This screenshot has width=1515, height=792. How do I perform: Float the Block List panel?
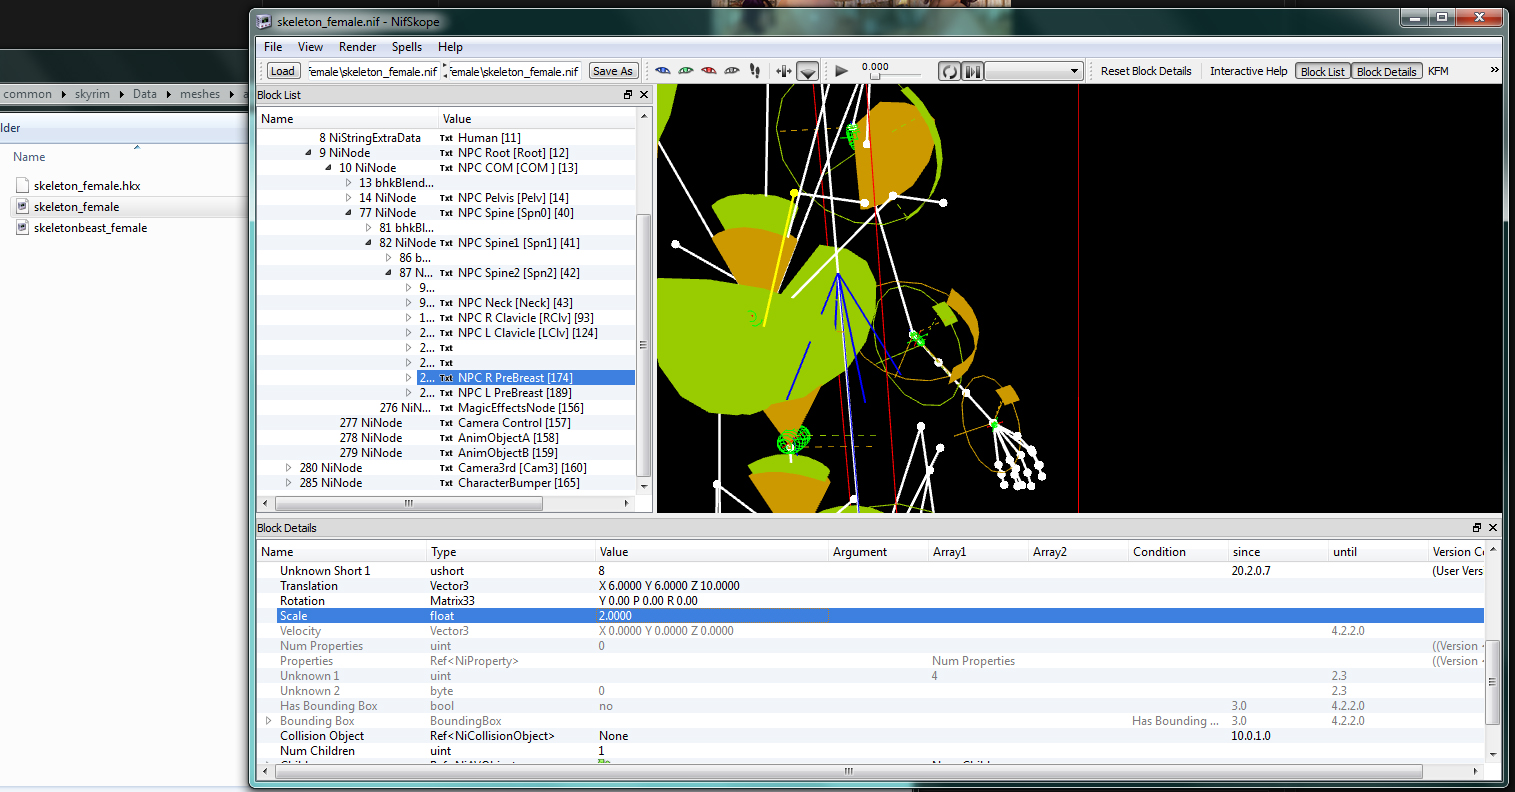(628, 95)
